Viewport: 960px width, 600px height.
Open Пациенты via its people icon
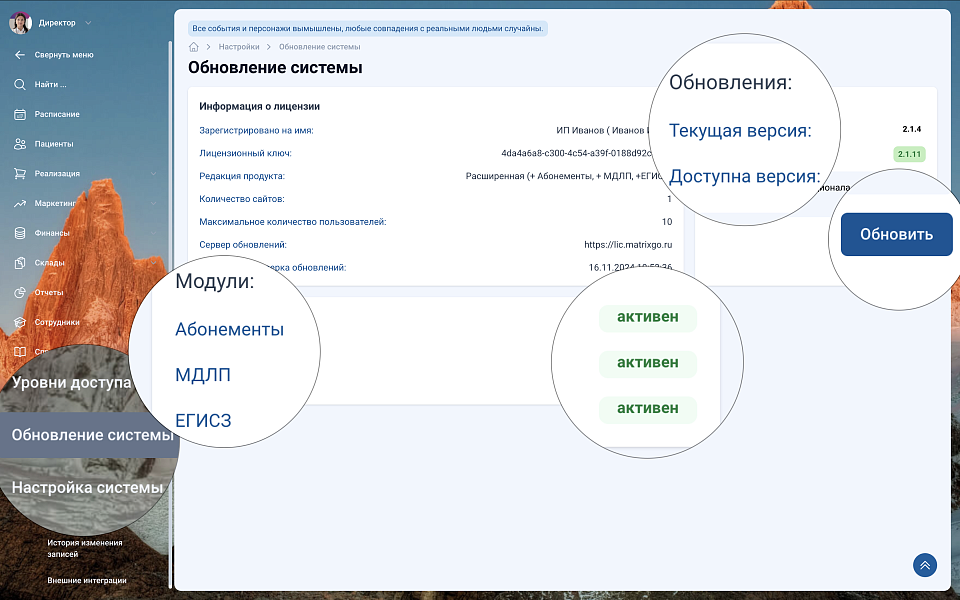[x=20, y=144]
